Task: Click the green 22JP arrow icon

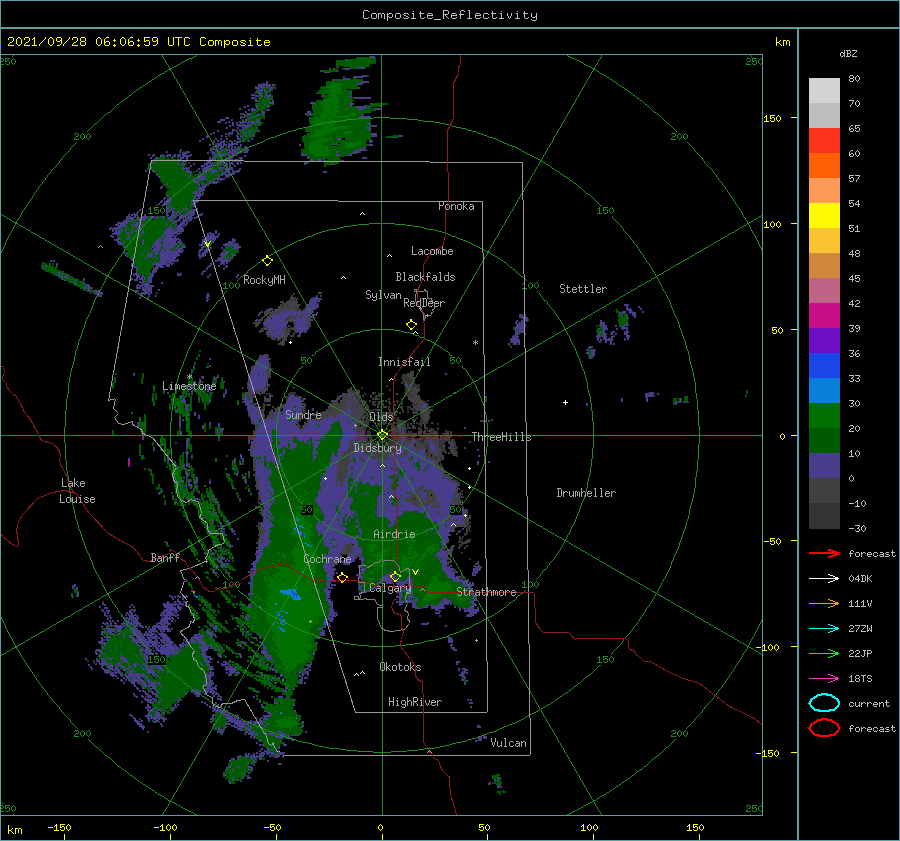Action: [x=824, y=653]
